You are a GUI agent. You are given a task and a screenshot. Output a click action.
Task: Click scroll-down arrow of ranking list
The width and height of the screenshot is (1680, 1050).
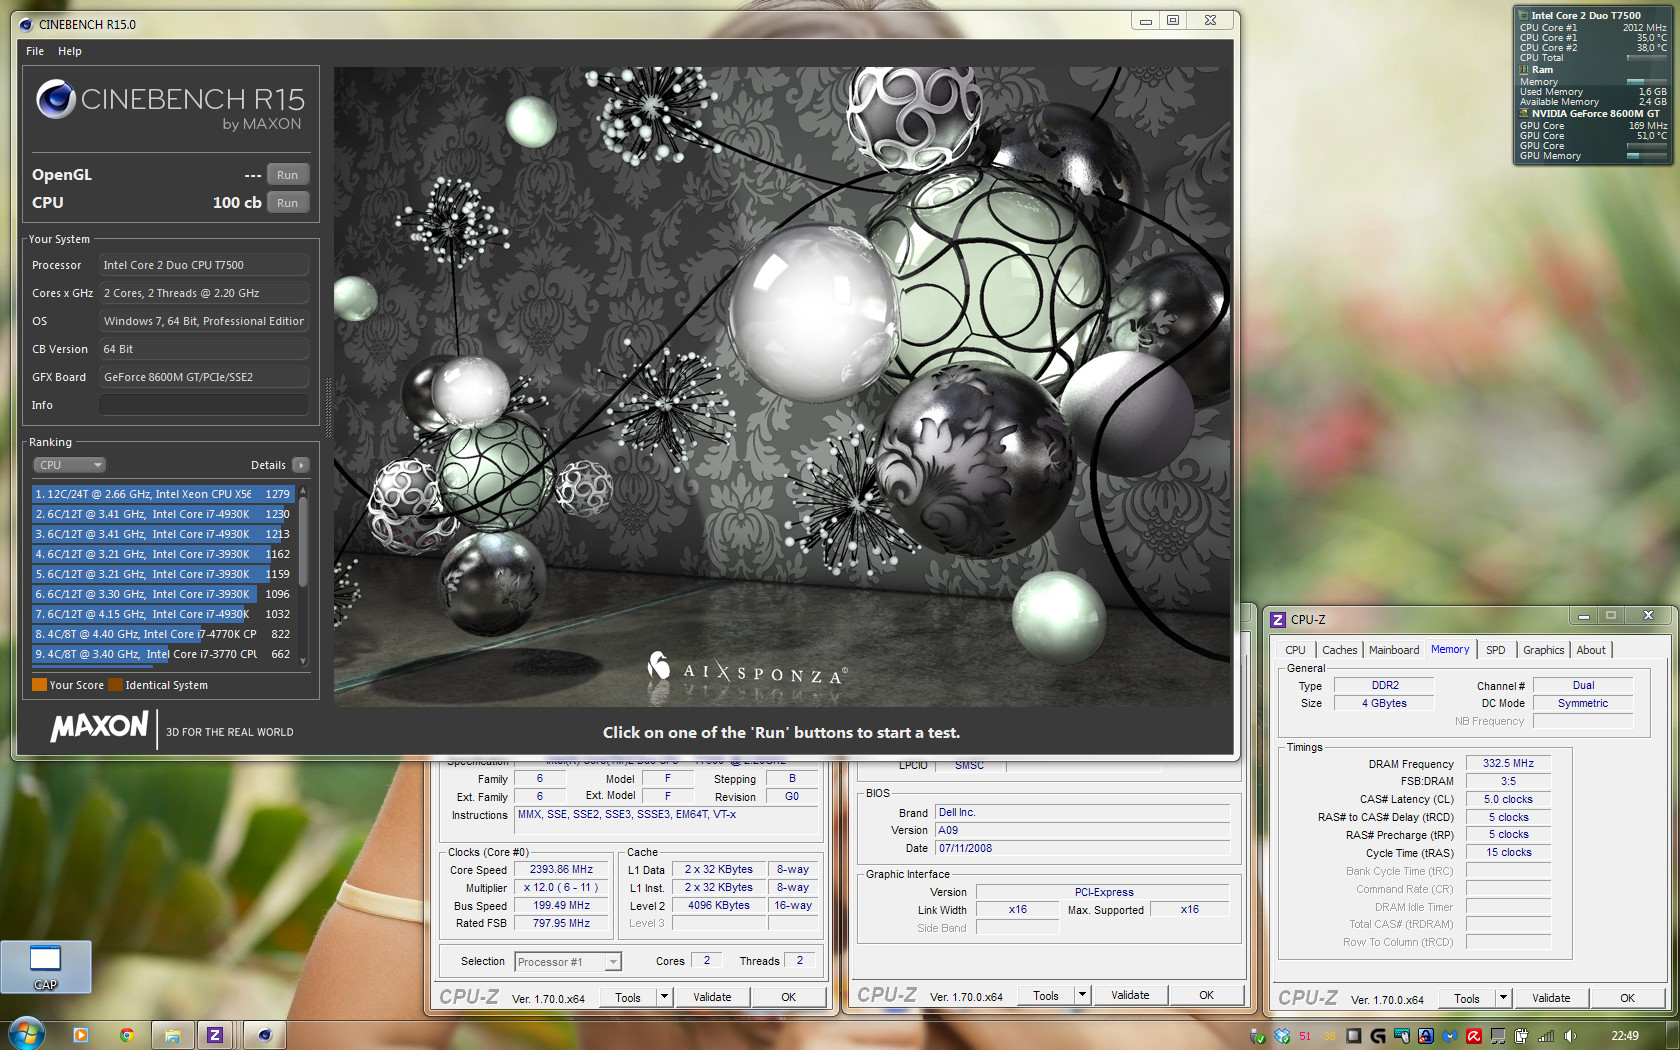[303, 661]
